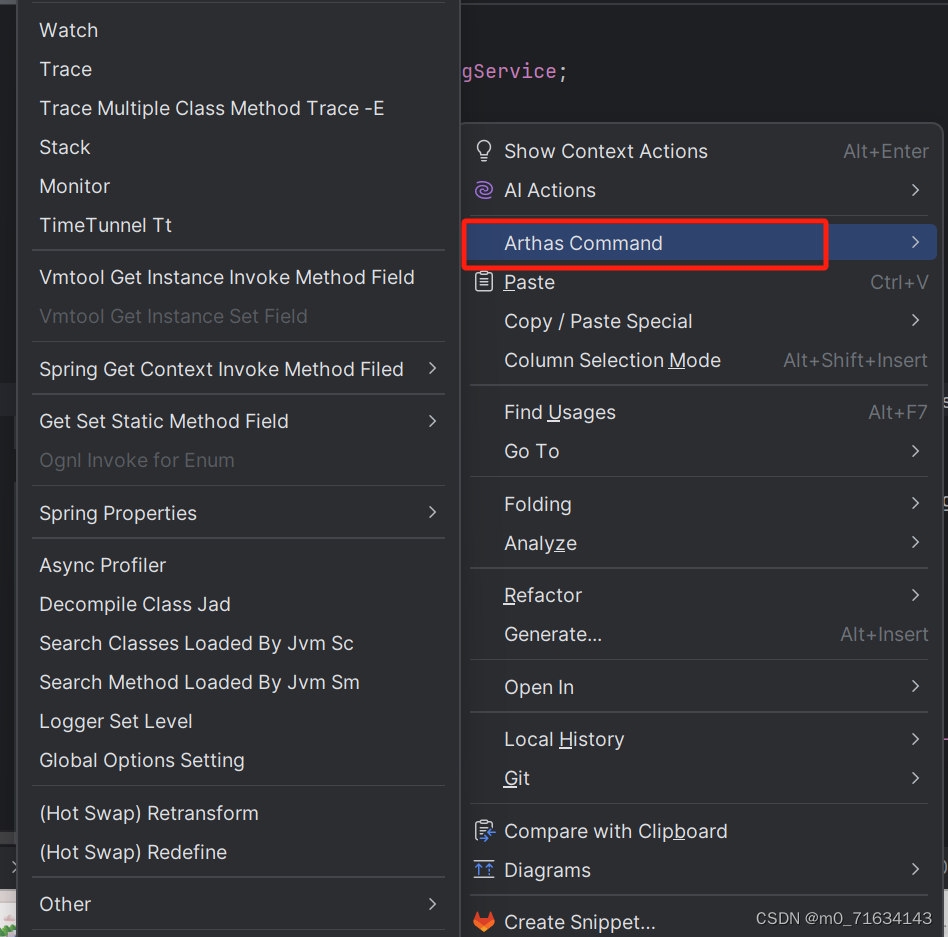Expand the Get Set Static Method Field submenu
Viewport: 948px width, 937px height.
coord(433,421)
